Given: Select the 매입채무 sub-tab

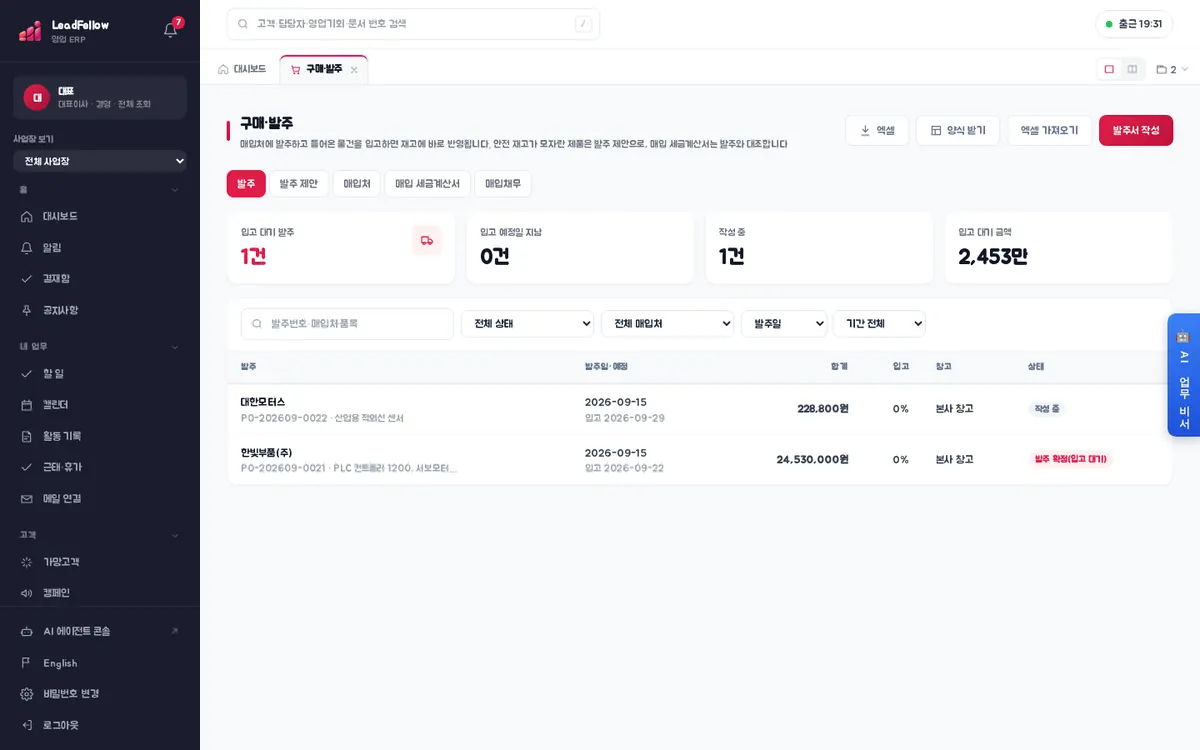Looking at the screenshot, I should point(503,184).
